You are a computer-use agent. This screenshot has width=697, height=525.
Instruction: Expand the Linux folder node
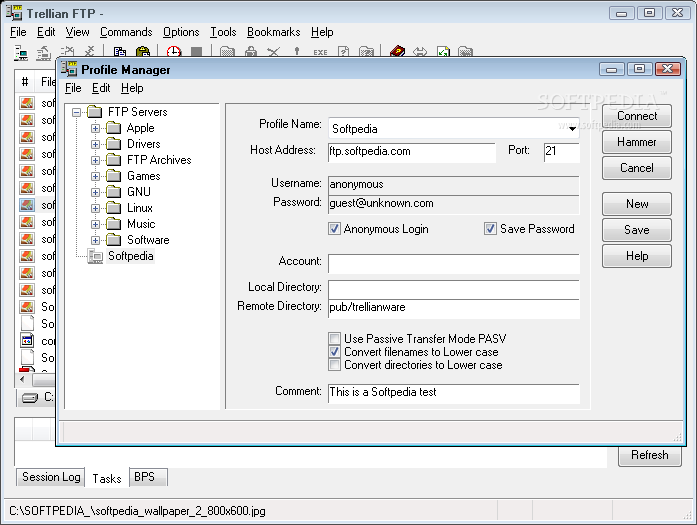click(95, 208)
